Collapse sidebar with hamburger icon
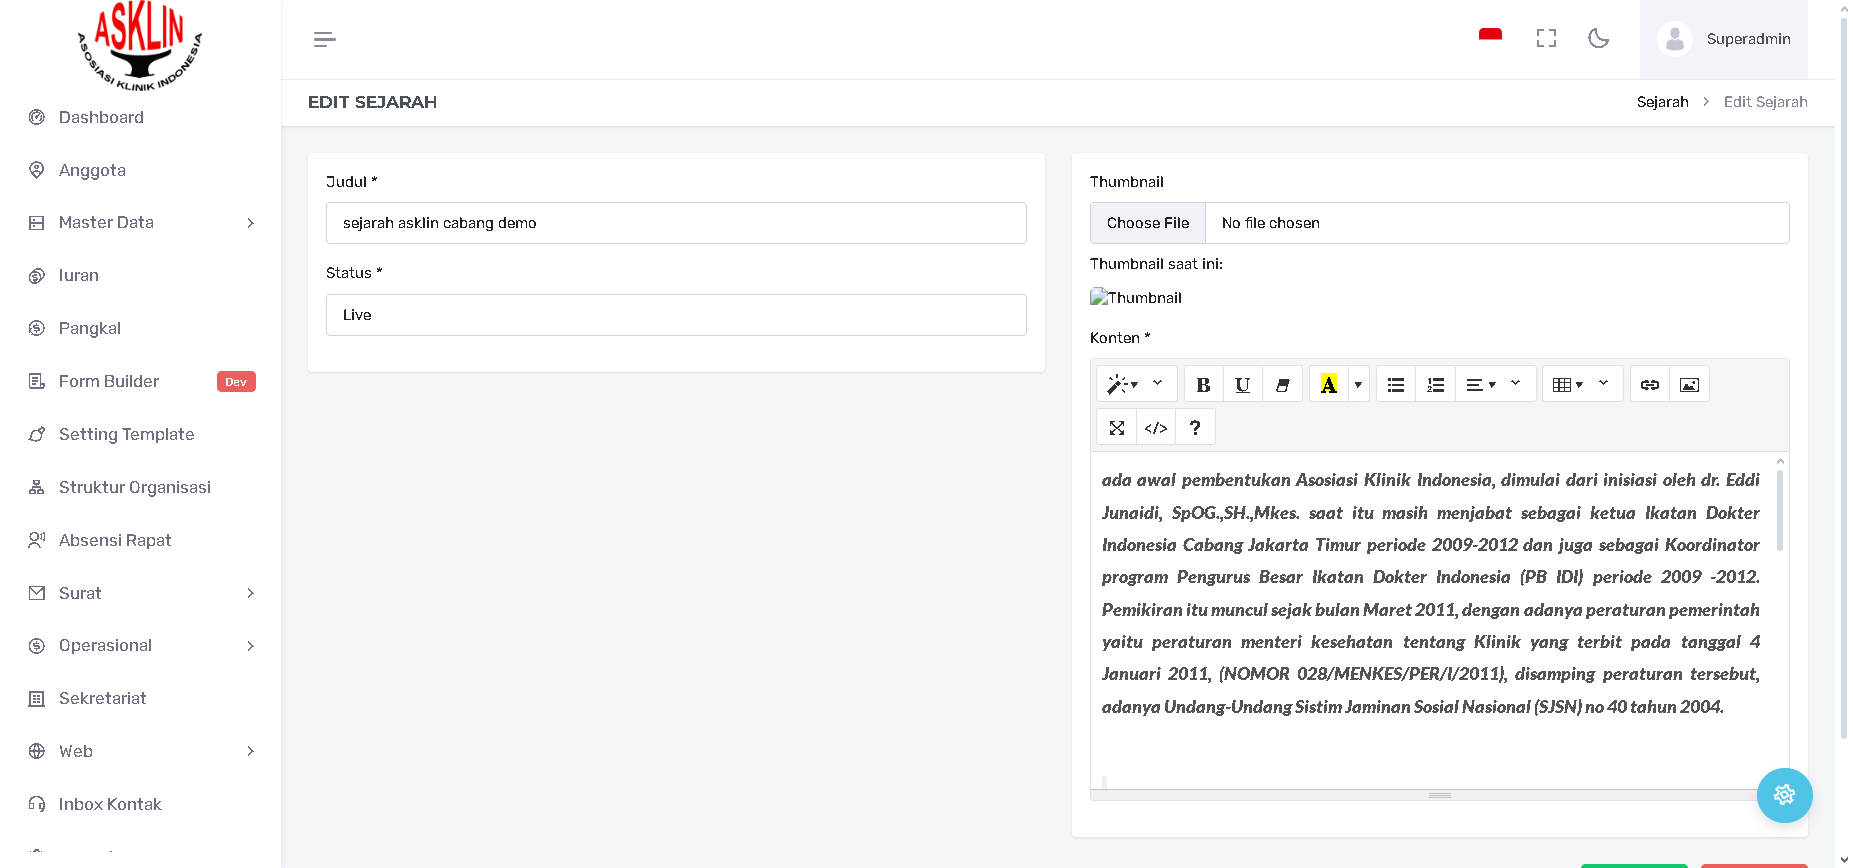The width and height of the screenshot is (1853, 868). tap(324, 40)
